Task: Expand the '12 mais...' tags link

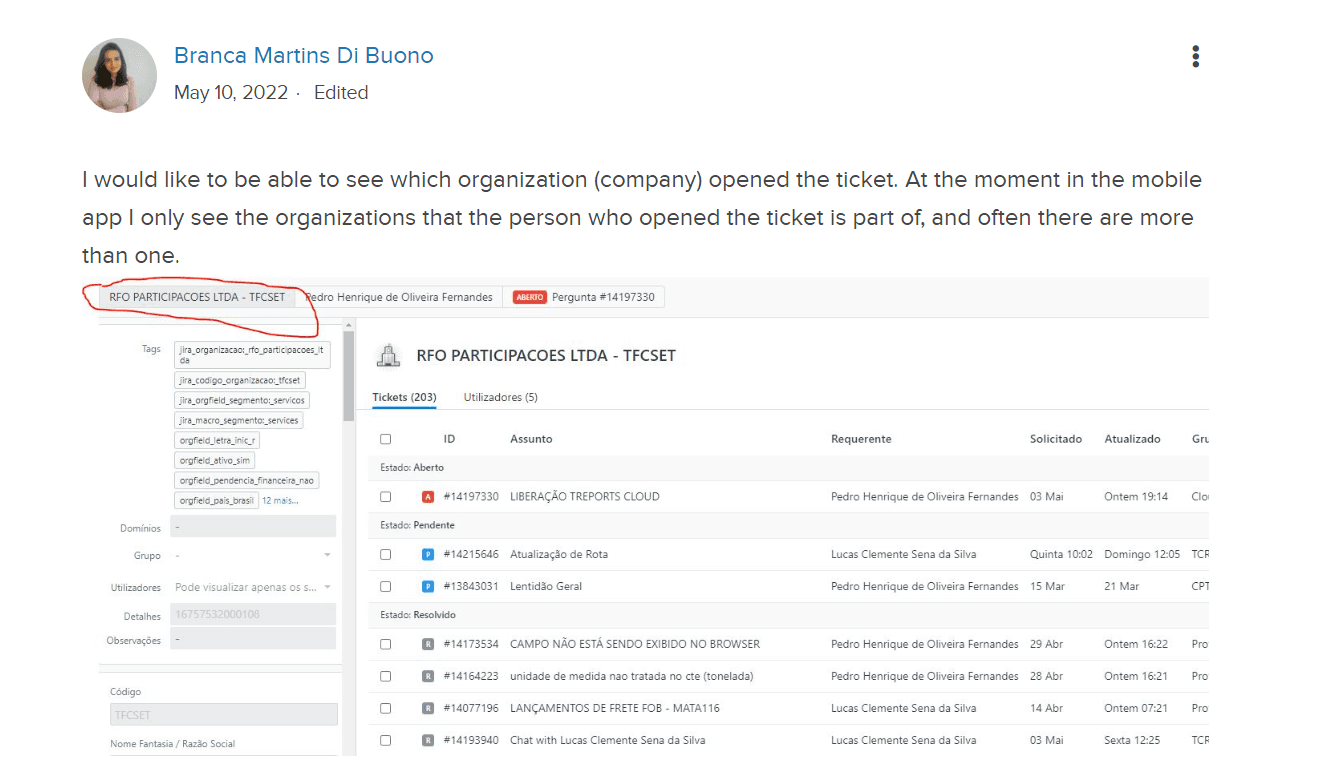Action: tap(280, 500)
